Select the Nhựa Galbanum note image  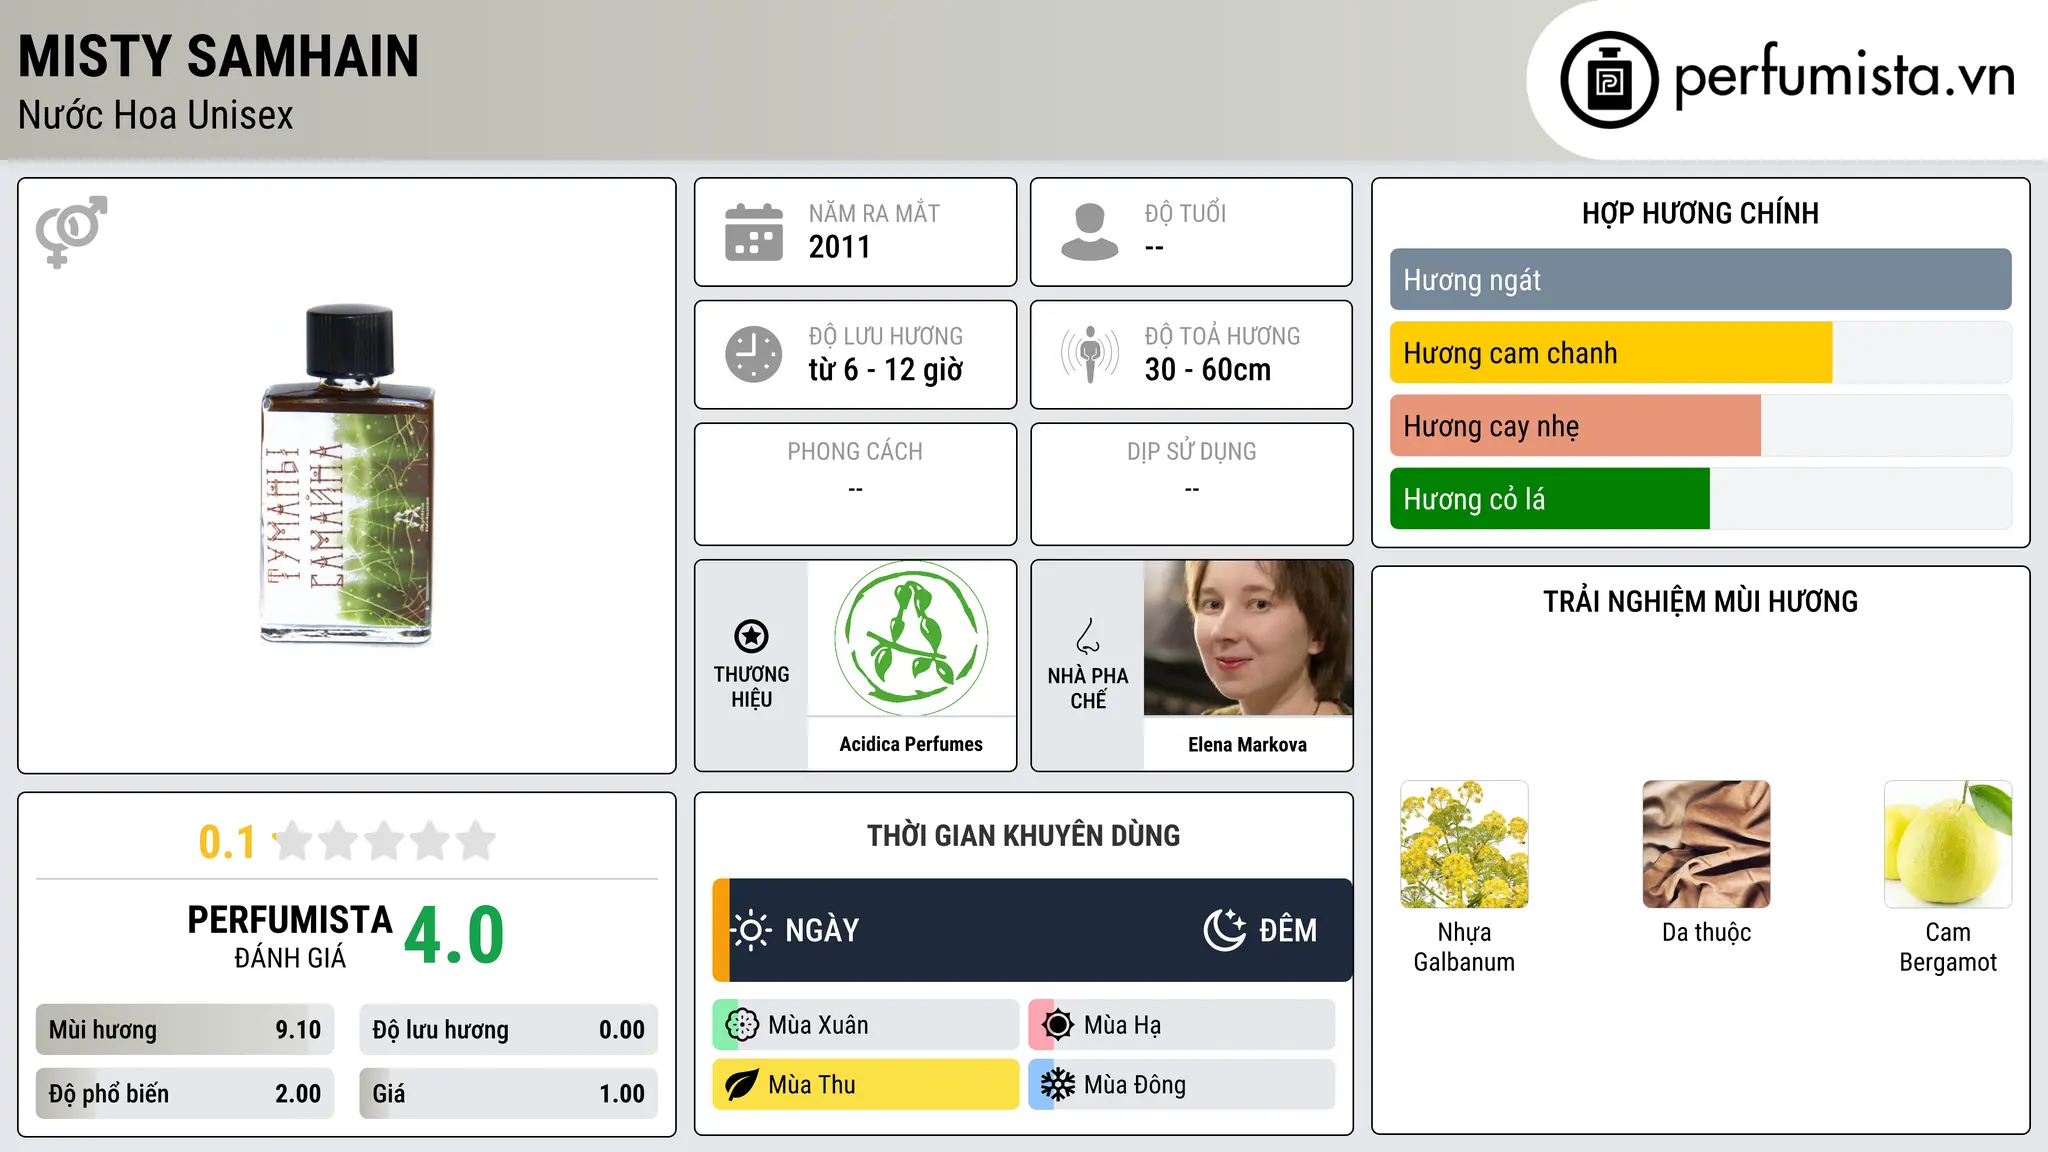[x=1464, y=844]
